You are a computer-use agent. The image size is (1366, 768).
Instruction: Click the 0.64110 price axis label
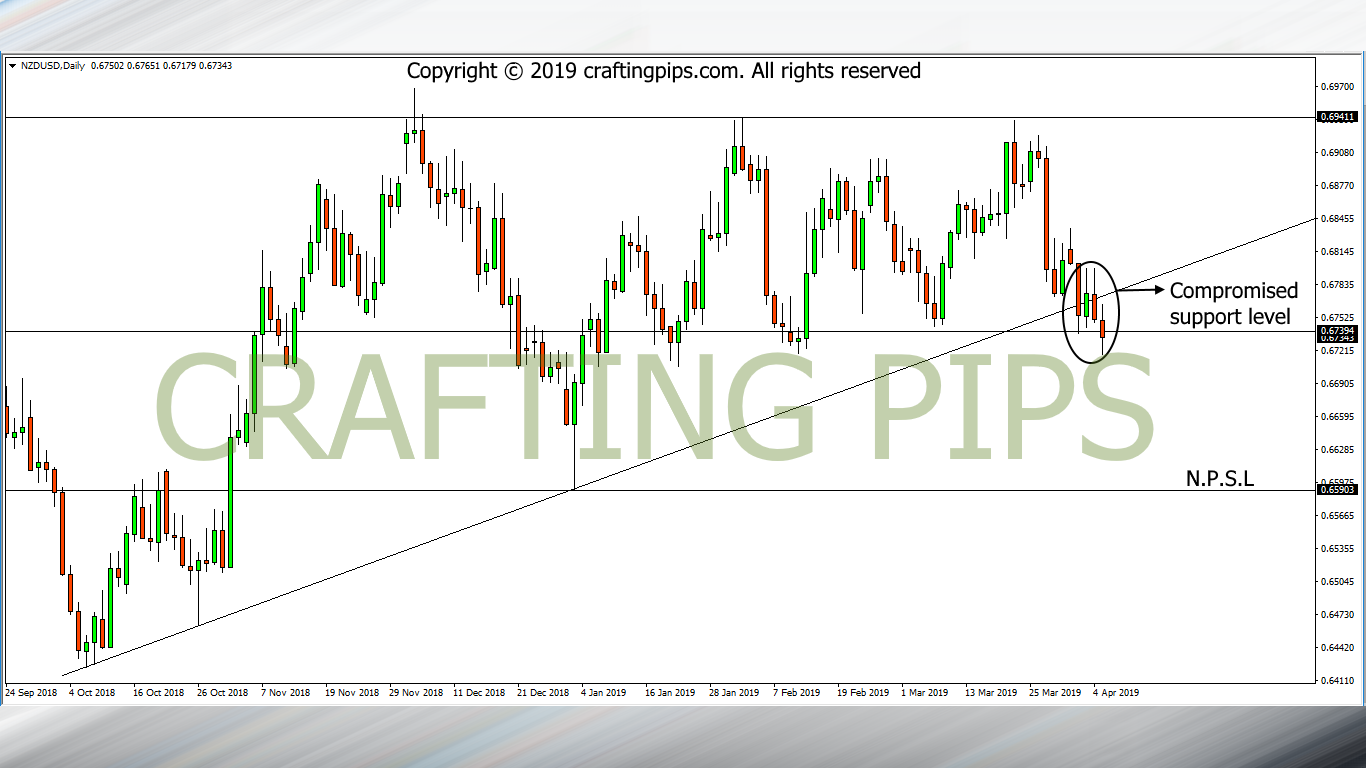click(1337, 681)
